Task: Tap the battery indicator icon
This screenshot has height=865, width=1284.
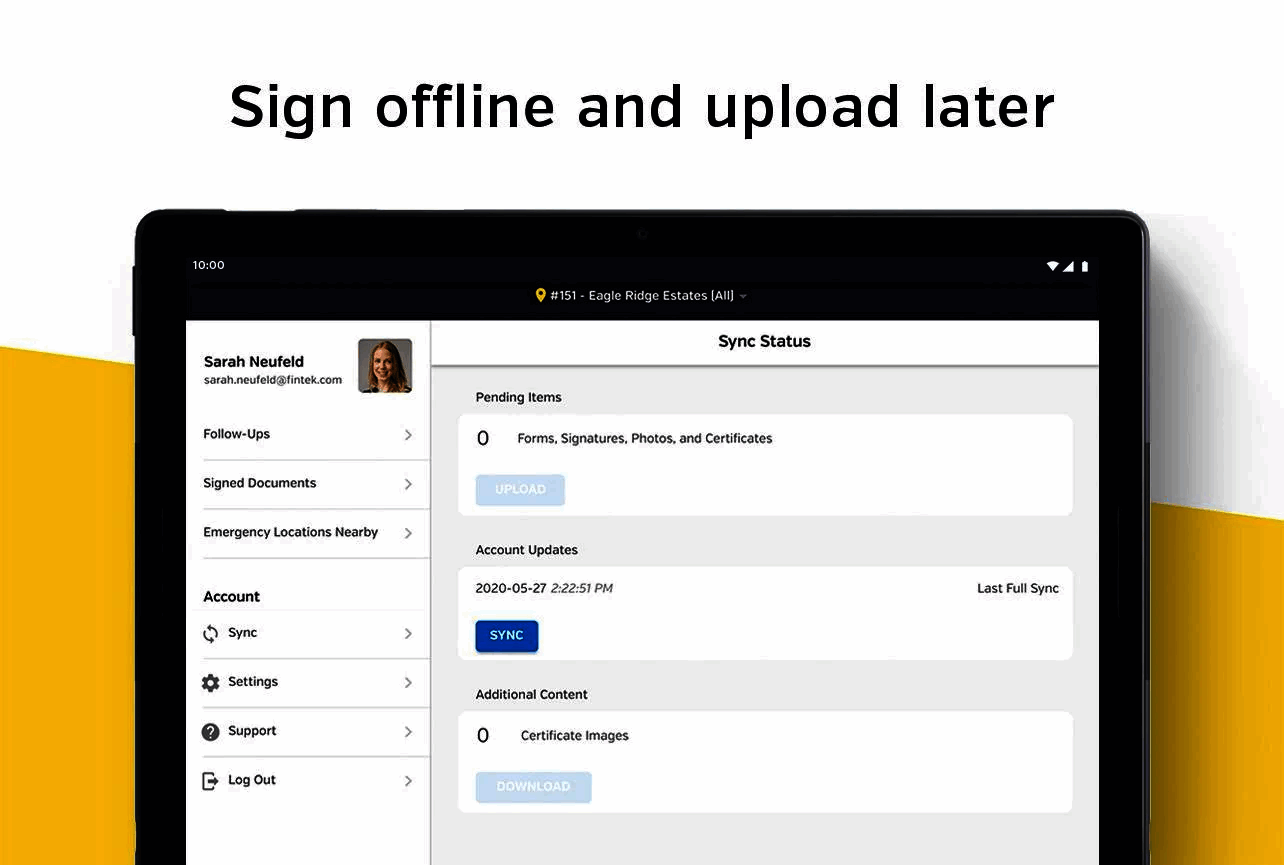Action: tap(1083, 265)
